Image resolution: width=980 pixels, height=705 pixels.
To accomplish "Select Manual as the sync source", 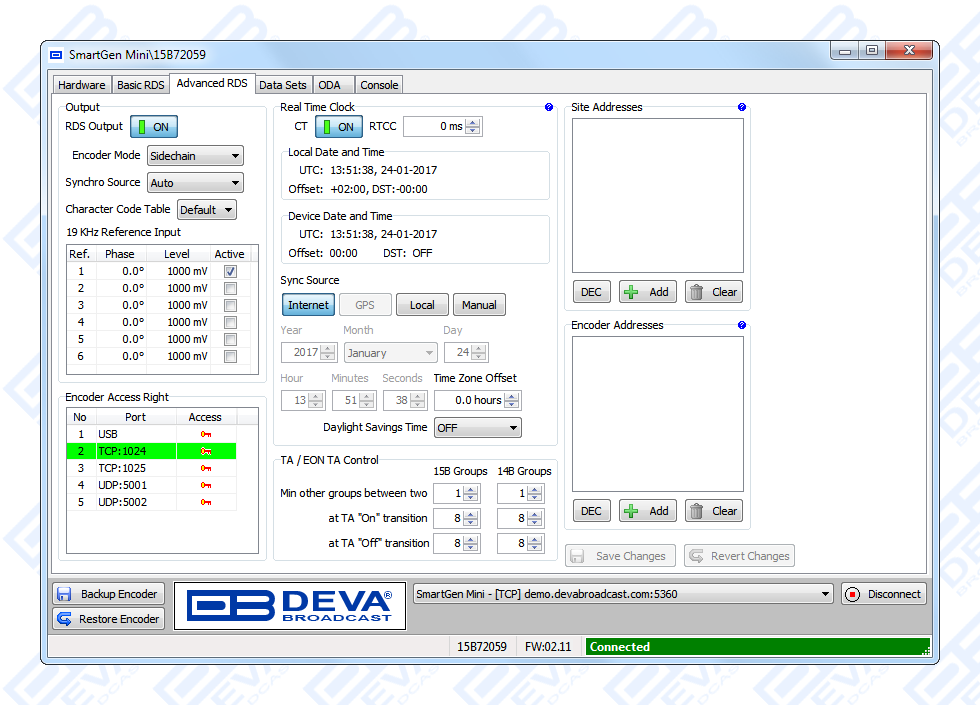I will coord(479,305).
